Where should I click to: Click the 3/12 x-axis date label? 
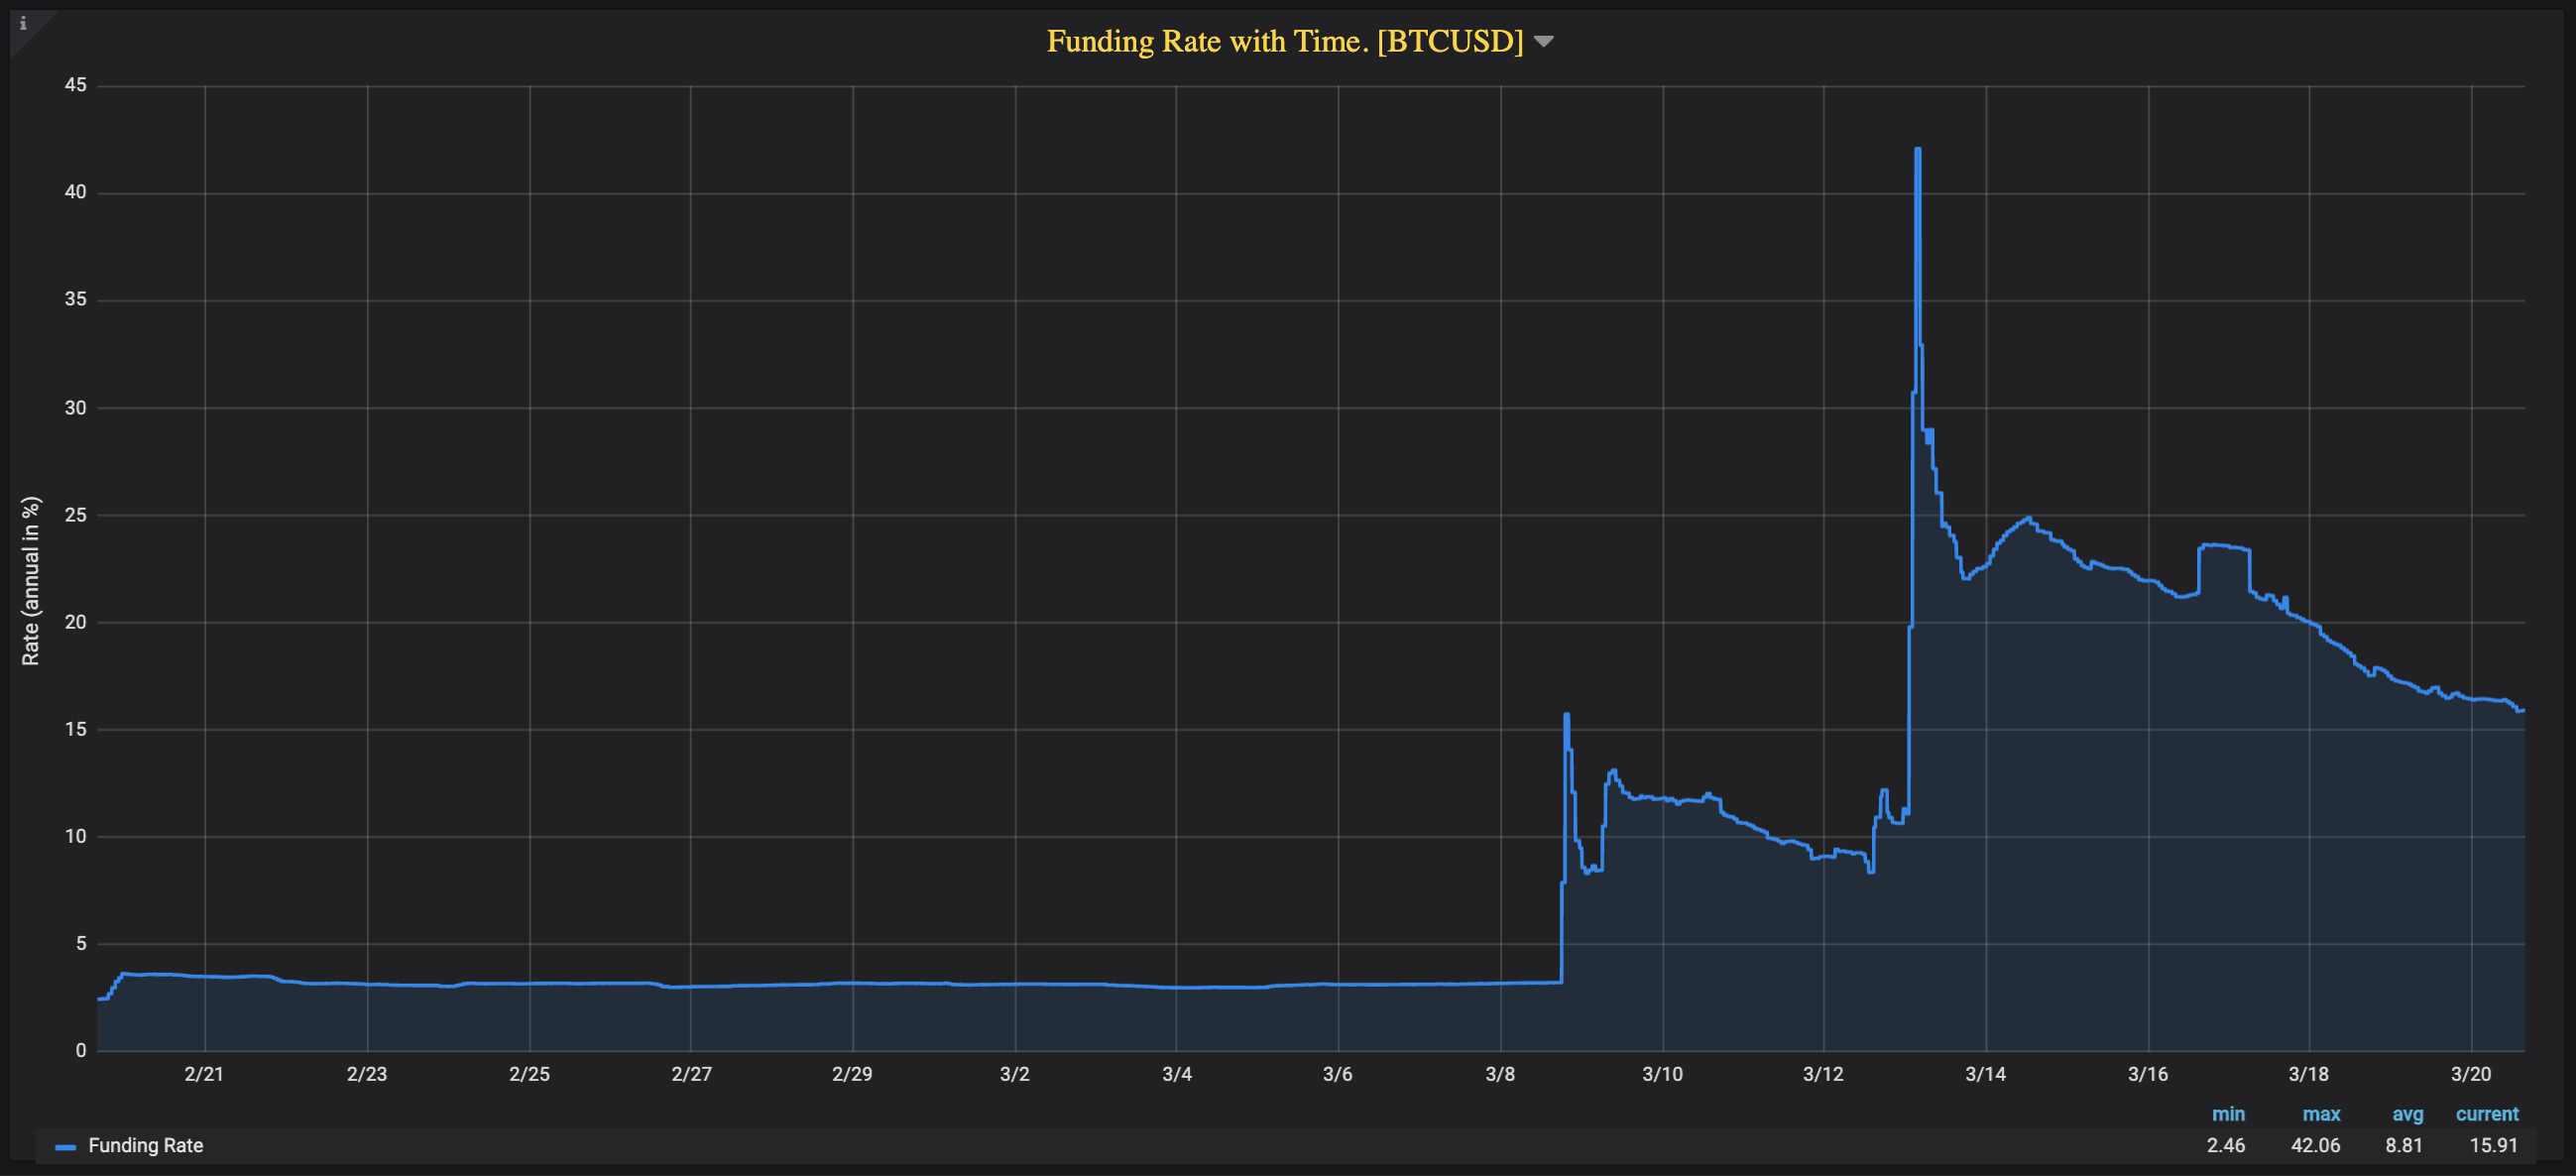1823,1073
